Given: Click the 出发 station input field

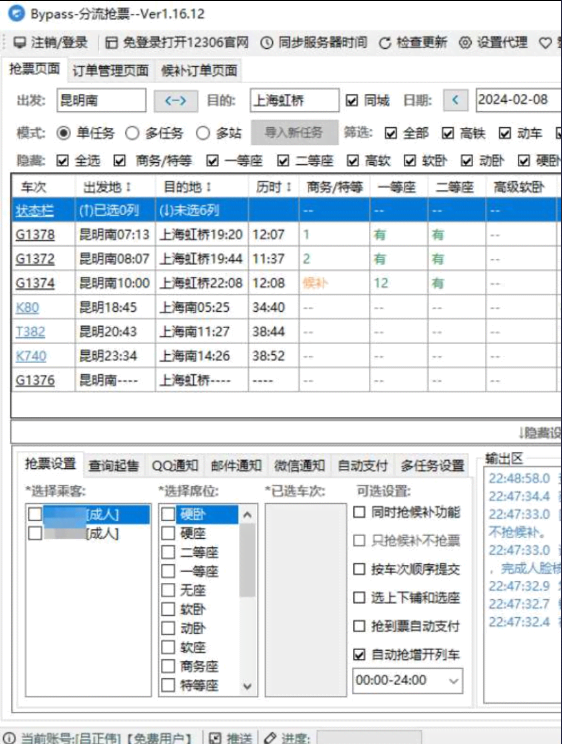Looking at the screenshot, I should (101, 101).
